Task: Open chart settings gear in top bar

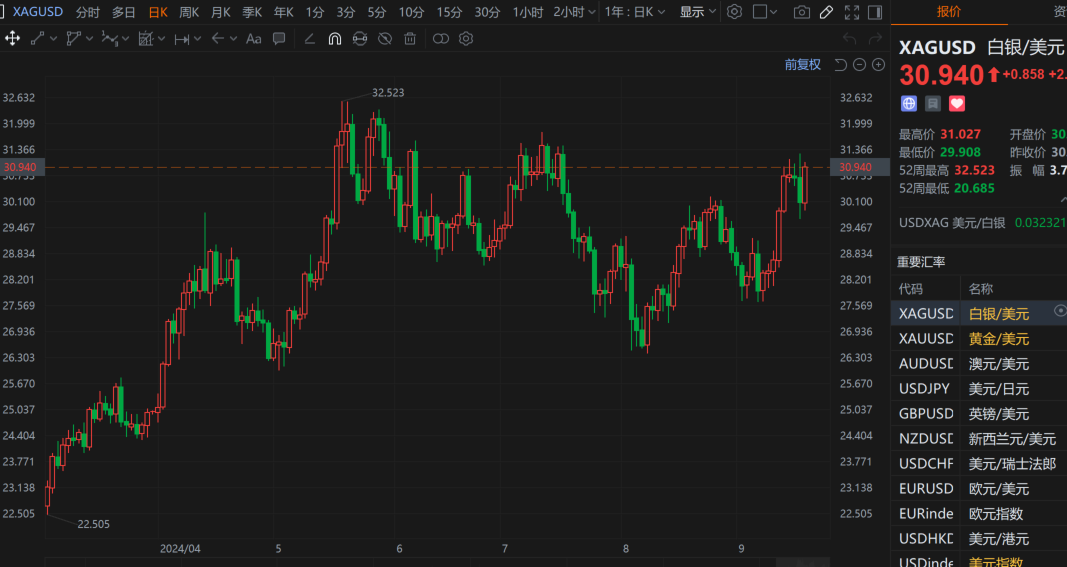Action: coord(735,12)
